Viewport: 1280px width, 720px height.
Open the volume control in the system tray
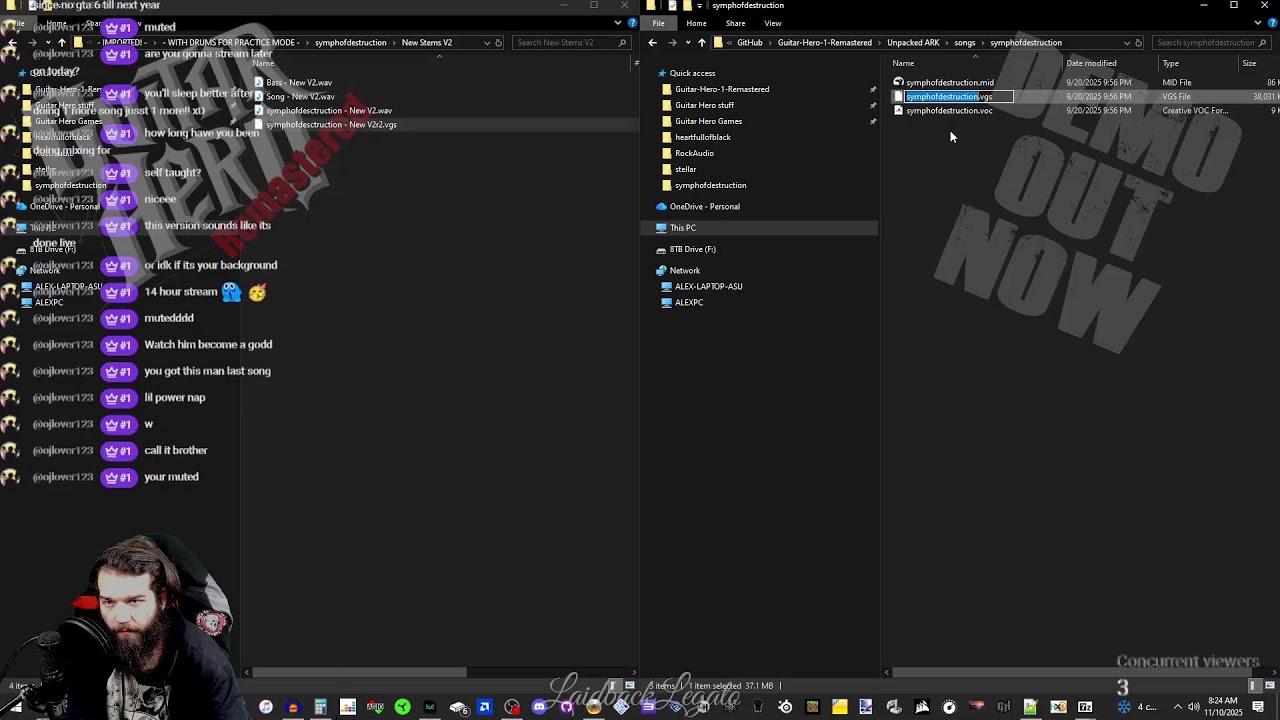pyautogui.click(x=1194, y=707)
